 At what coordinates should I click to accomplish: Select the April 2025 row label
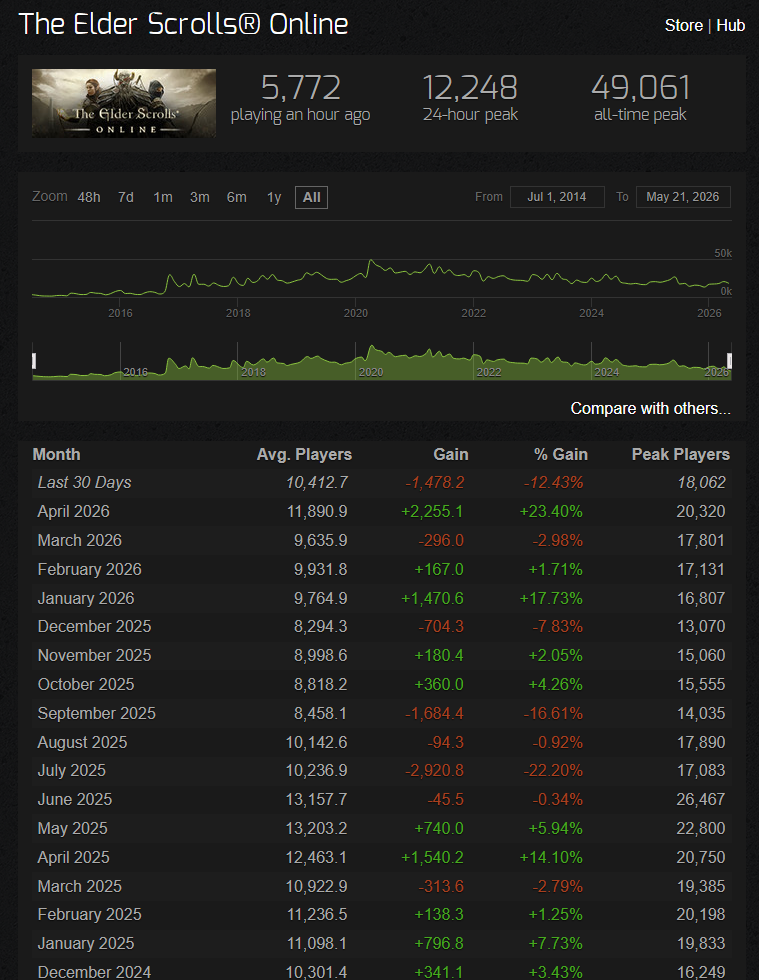point(73,857)
